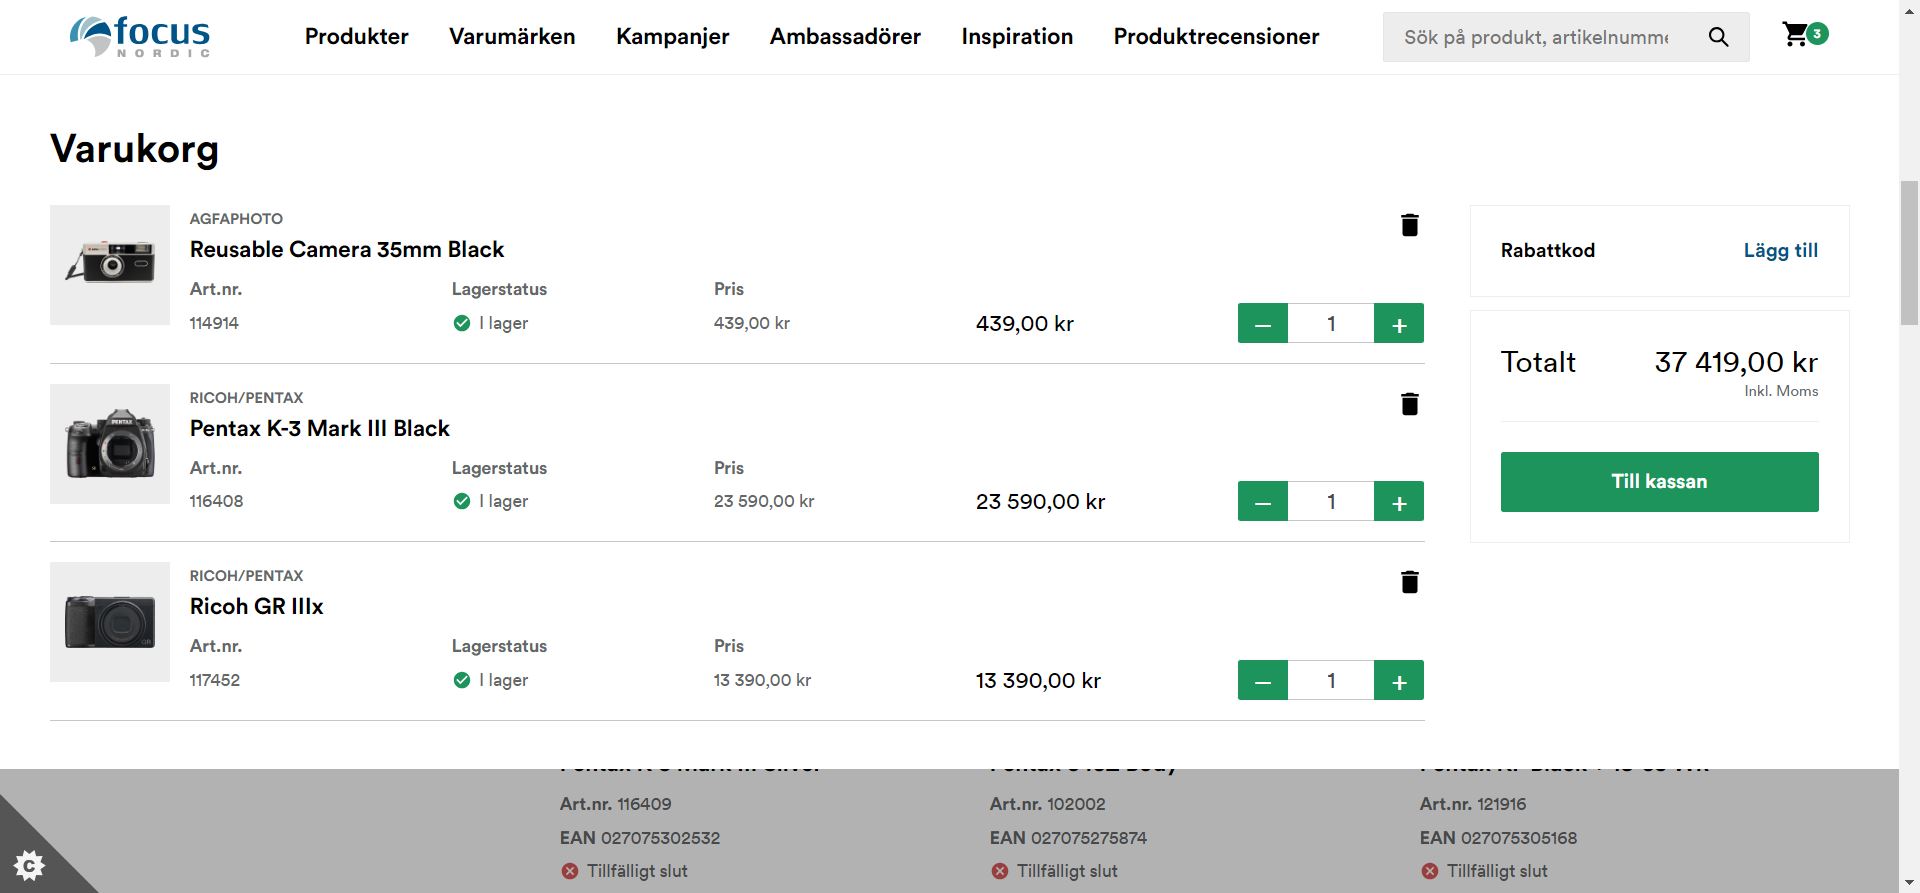Click the page vertical scrollbar
The image size is (1920, 893).
(x=1909, y=253)
